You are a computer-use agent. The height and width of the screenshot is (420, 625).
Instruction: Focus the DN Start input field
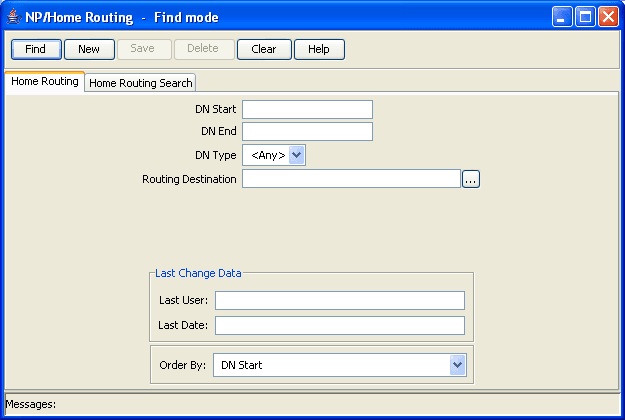click(307, 110)
